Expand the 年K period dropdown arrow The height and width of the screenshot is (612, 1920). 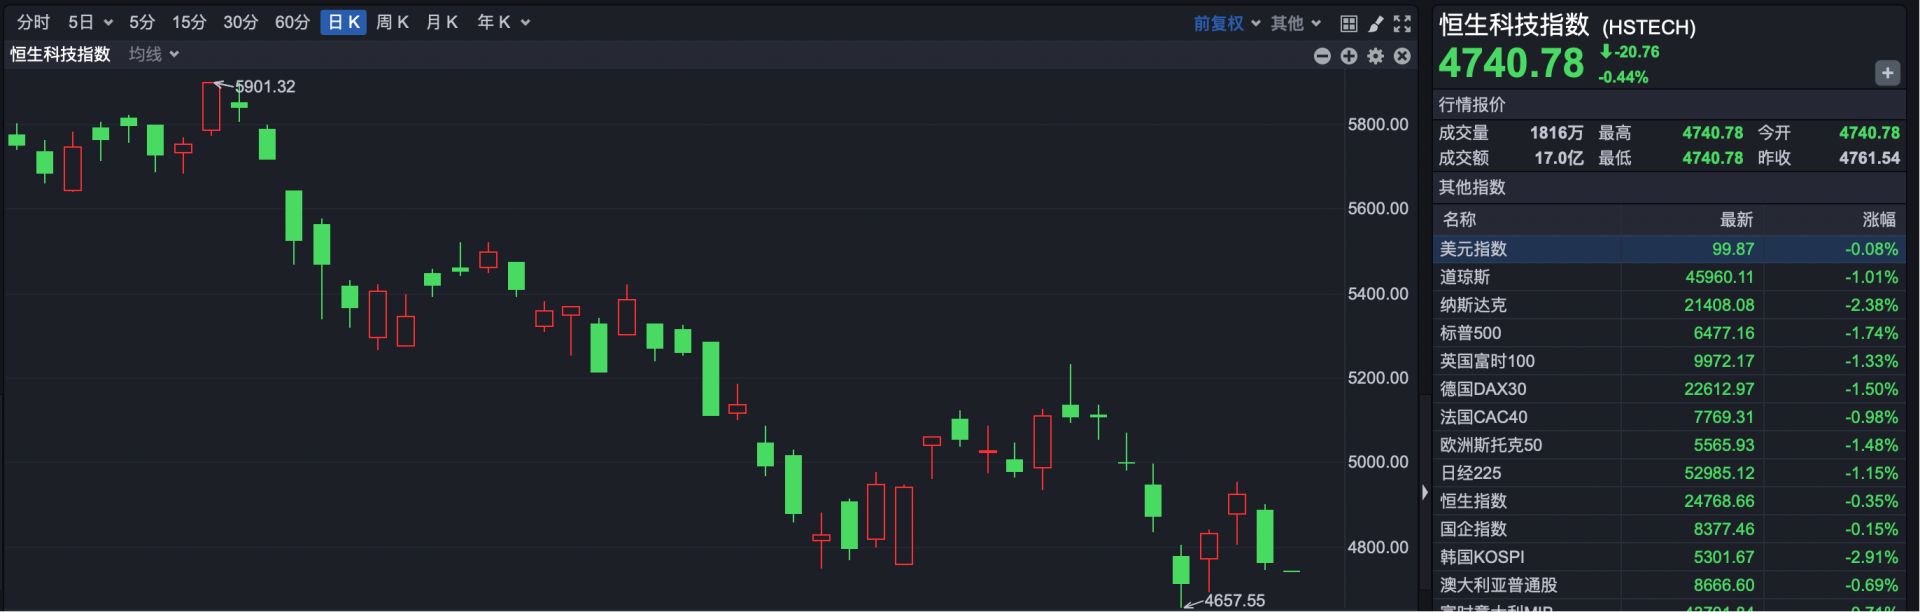point(526,23)
